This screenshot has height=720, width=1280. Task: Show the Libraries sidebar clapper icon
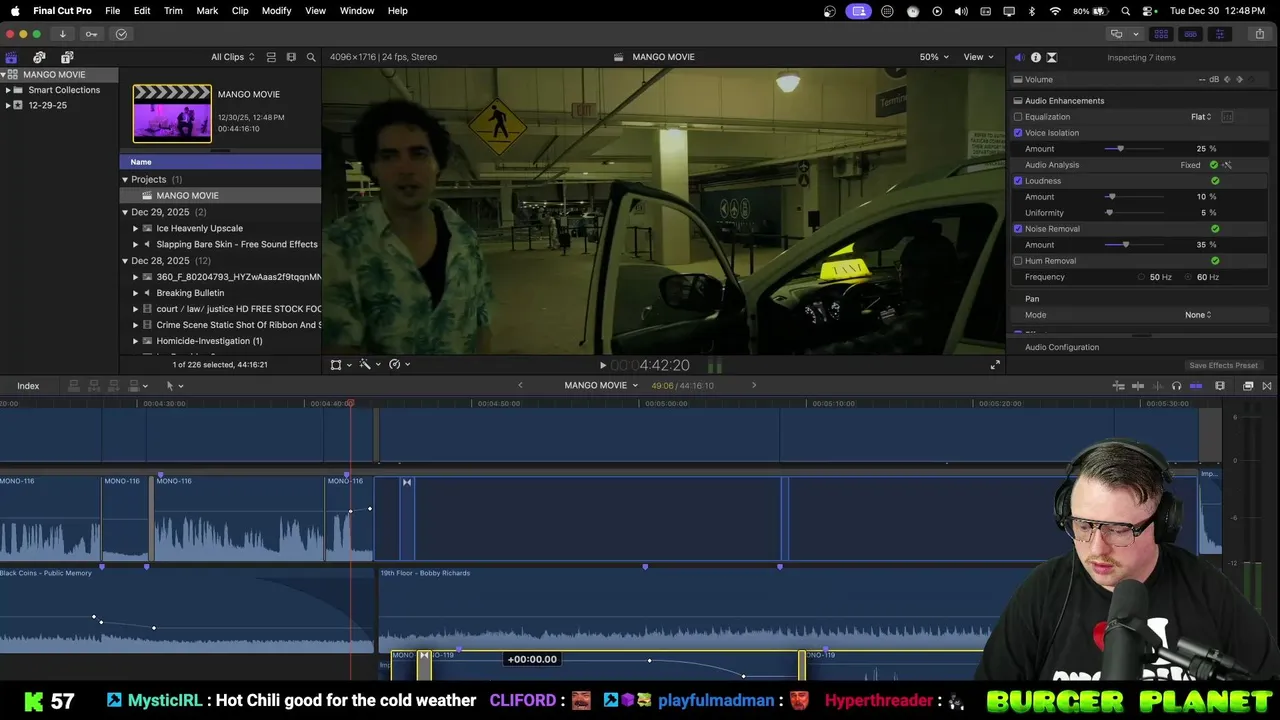click(11, 57)
